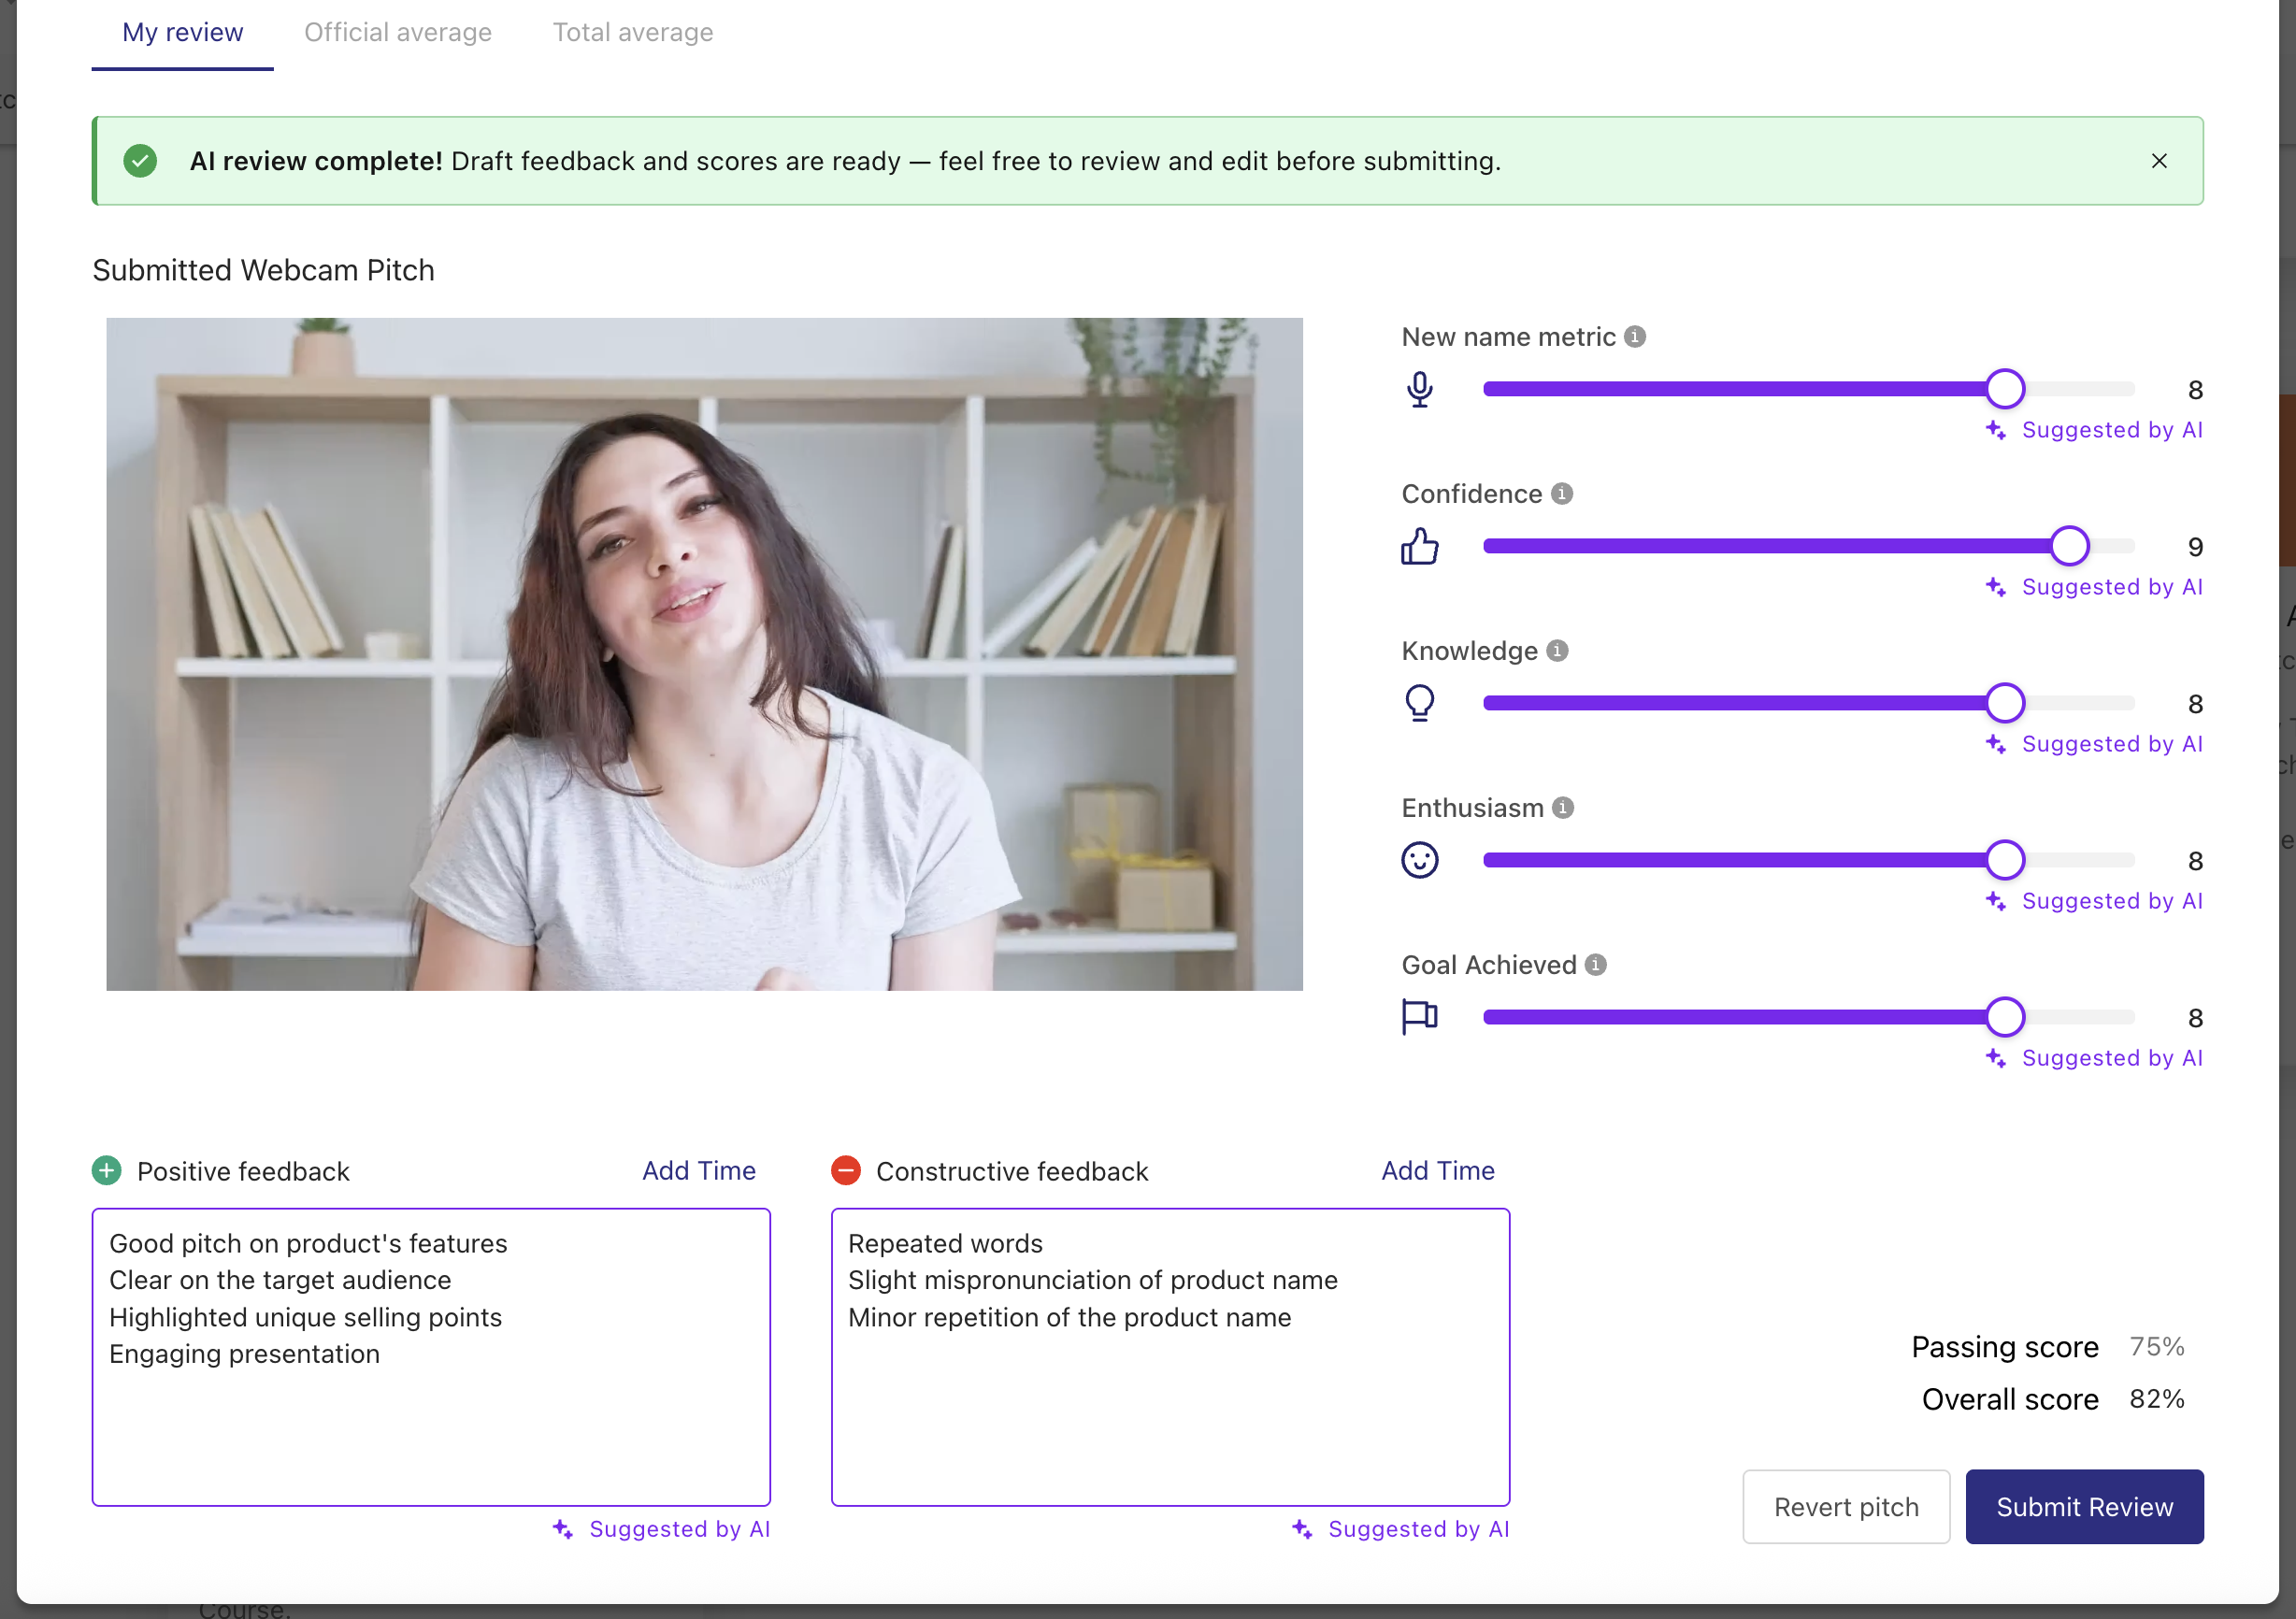Click the lightbulb Knowledge icon
The height and width of the screenshot is (1619, 2296).
[x=1419, y=703]
